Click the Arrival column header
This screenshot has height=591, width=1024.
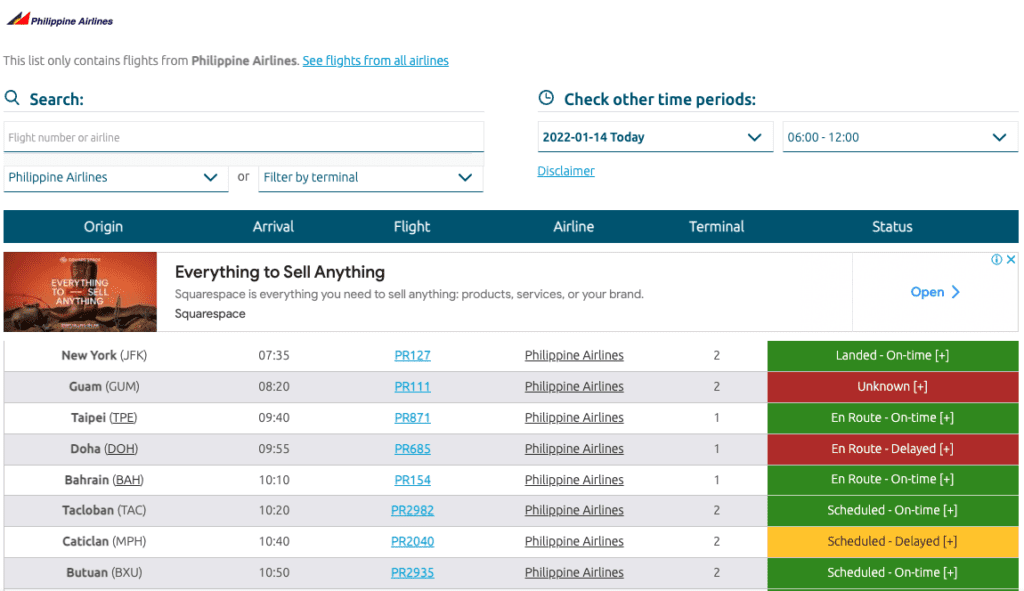click(273, 227)
